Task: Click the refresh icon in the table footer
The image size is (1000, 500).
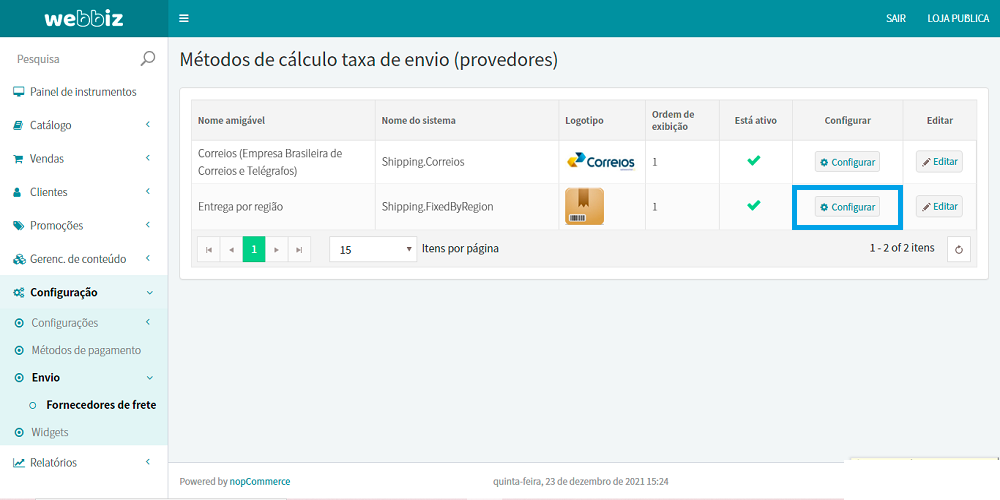Action: 958,250
